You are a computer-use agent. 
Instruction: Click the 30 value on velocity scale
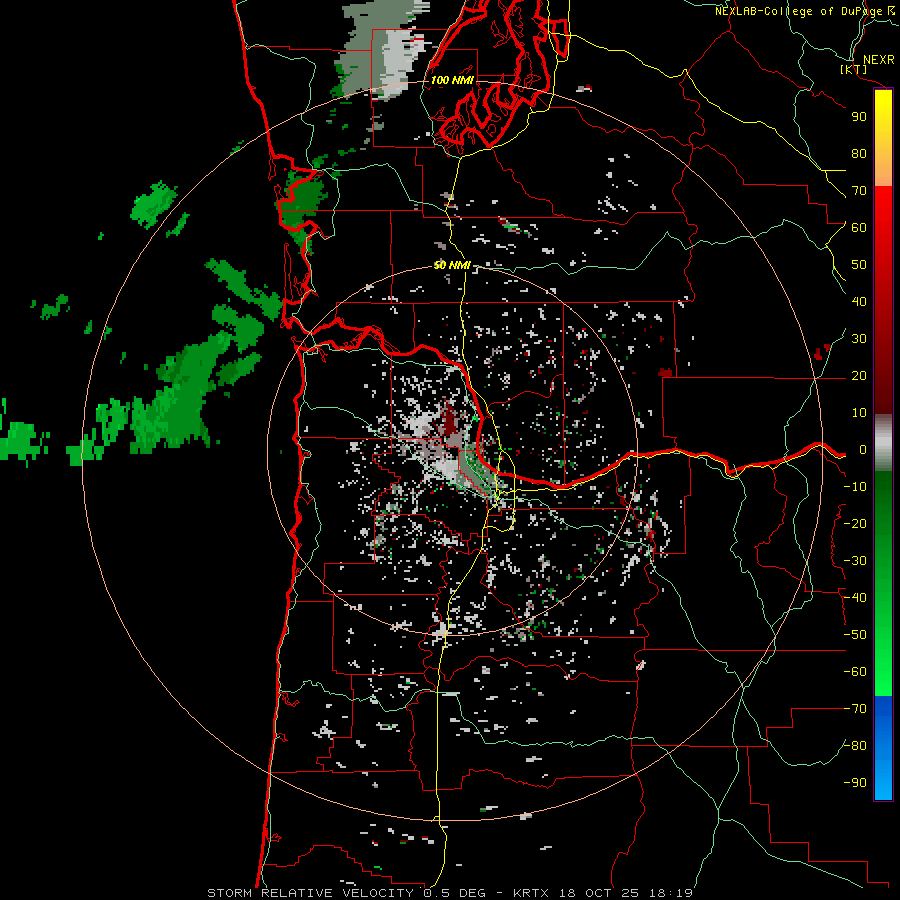coord(859,339)
